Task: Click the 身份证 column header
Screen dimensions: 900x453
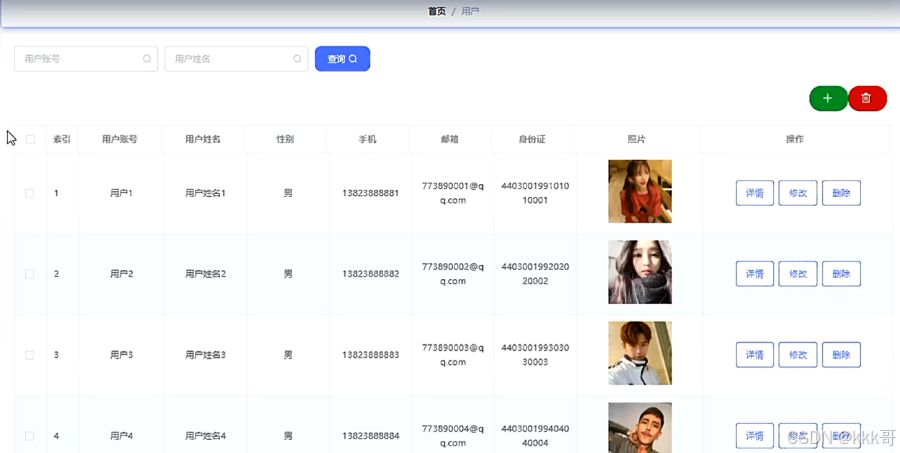Action: (x=532, y=139)
